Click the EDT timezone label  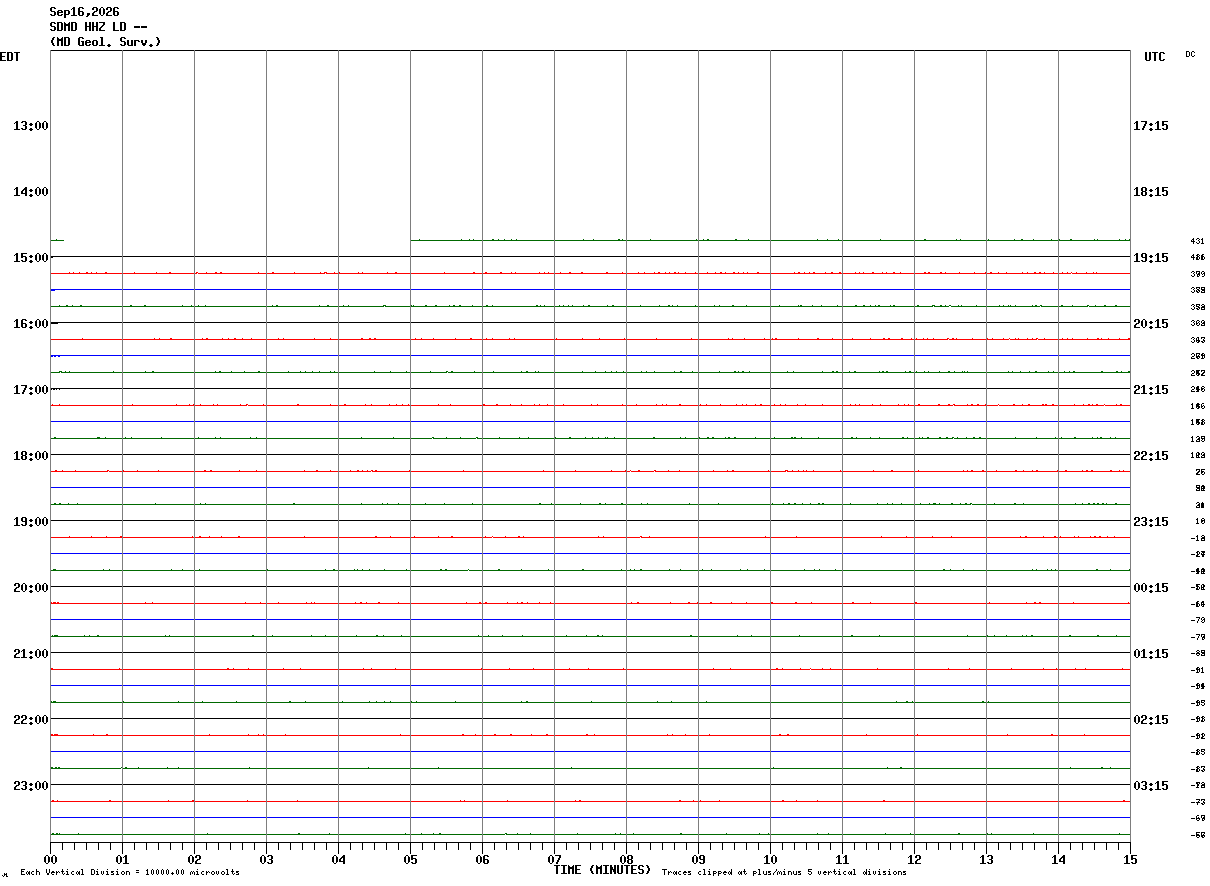click(9, 57)
